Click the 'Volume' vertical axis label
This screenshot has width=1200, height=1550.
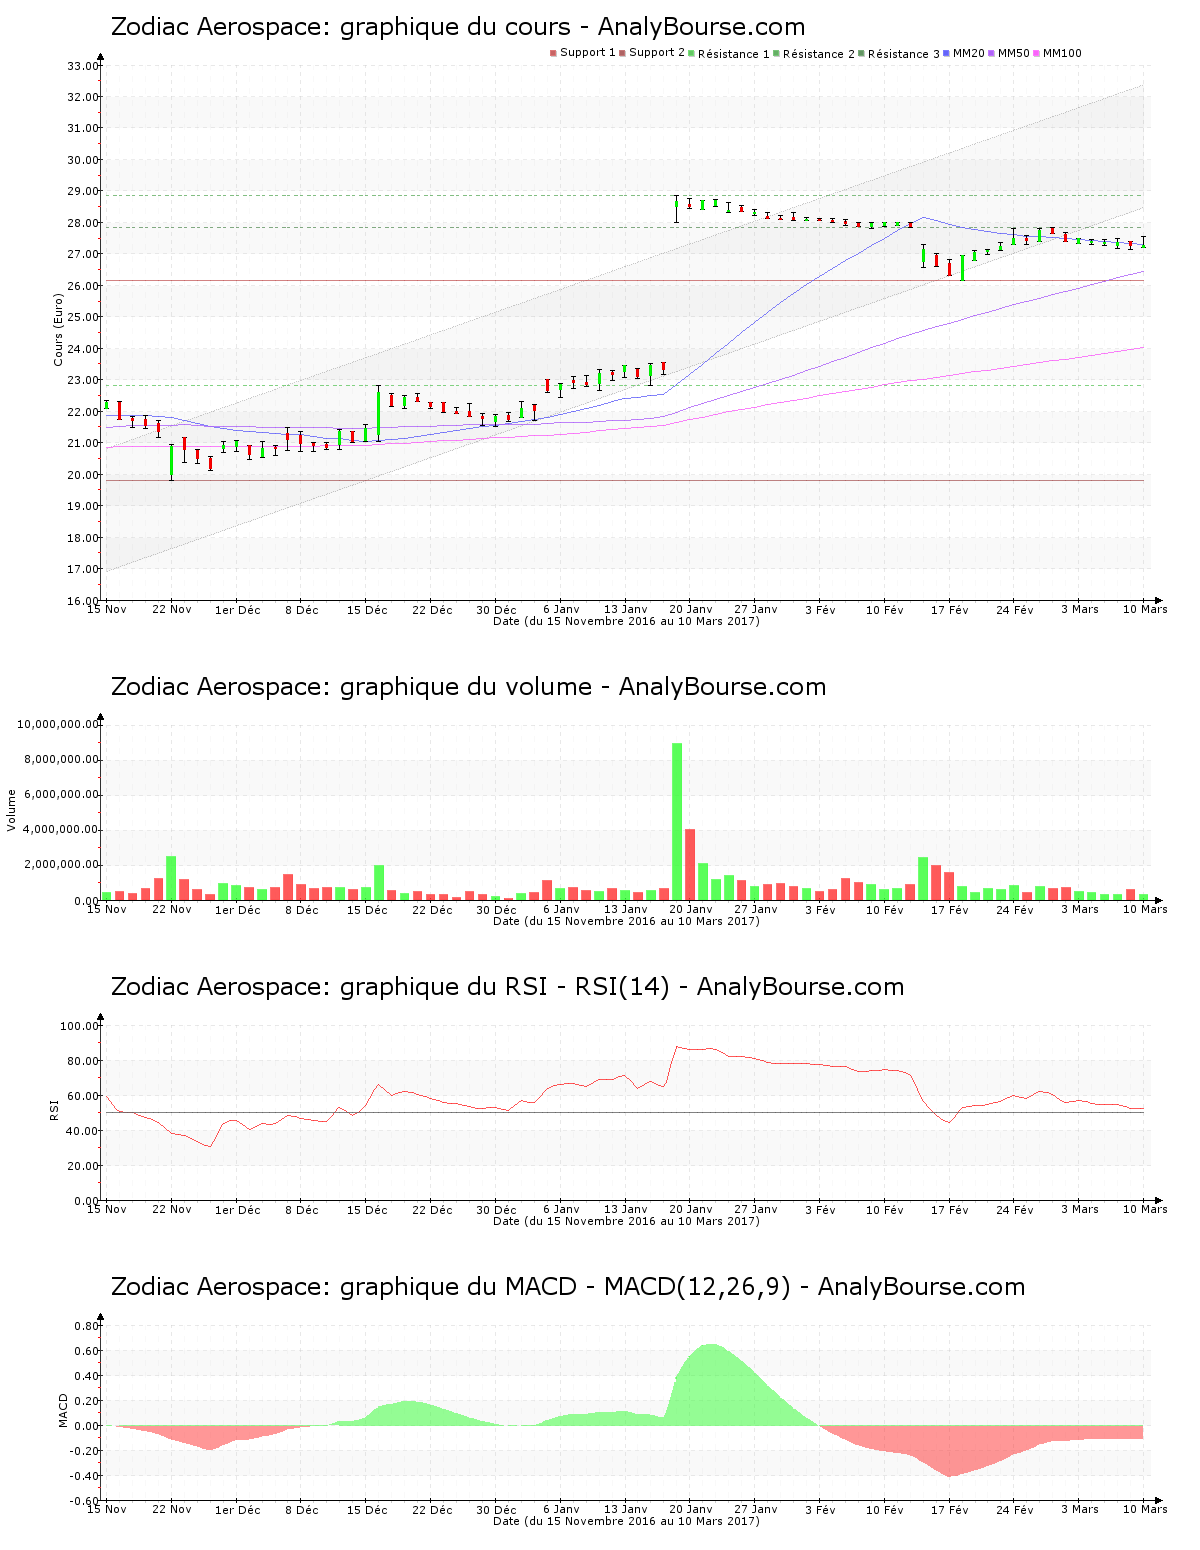(x=12, y=810)
